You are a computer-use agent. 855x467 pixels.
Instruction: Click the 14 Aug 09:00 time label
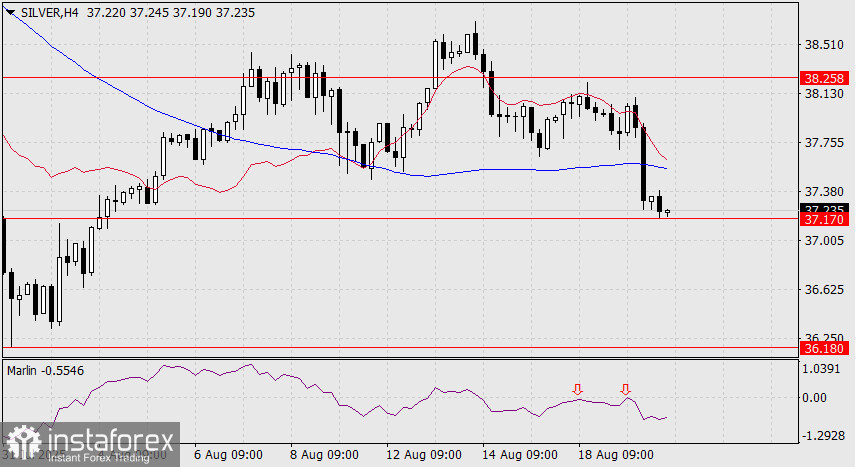520,454
